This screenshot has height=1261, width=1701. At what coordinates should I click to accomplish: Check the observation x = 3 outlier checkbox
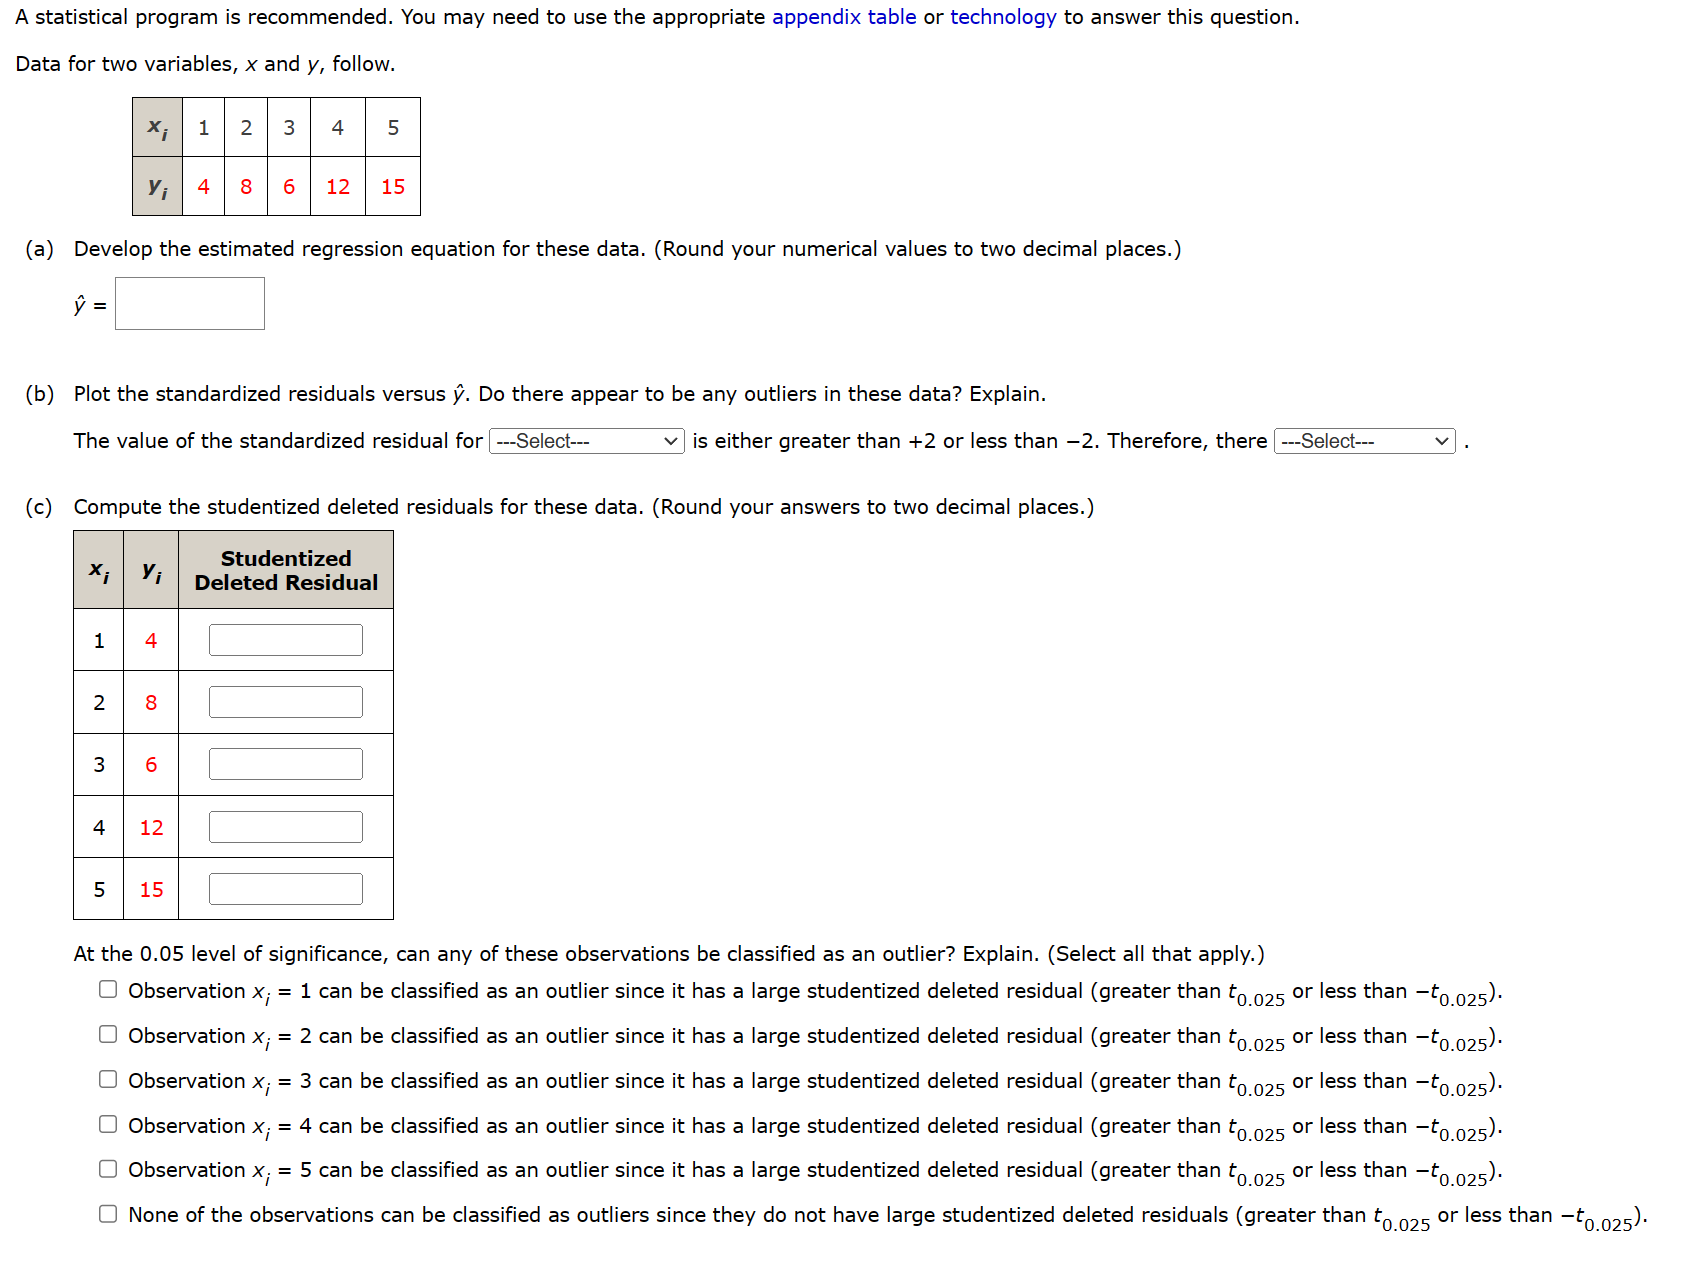pyautogui.click(x=107, y=1079)
